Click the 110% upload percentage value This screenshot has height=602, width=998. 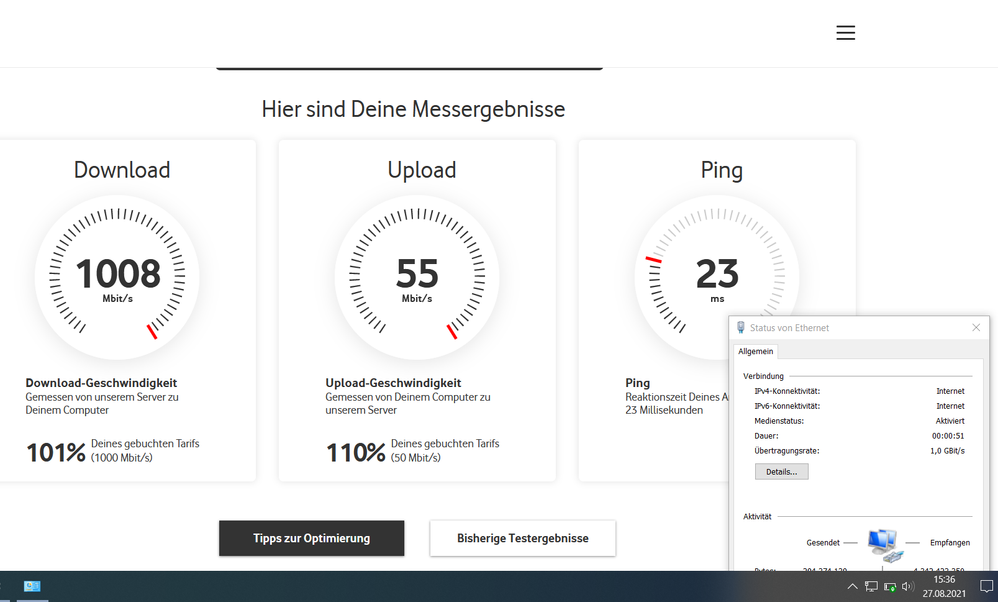356,453
